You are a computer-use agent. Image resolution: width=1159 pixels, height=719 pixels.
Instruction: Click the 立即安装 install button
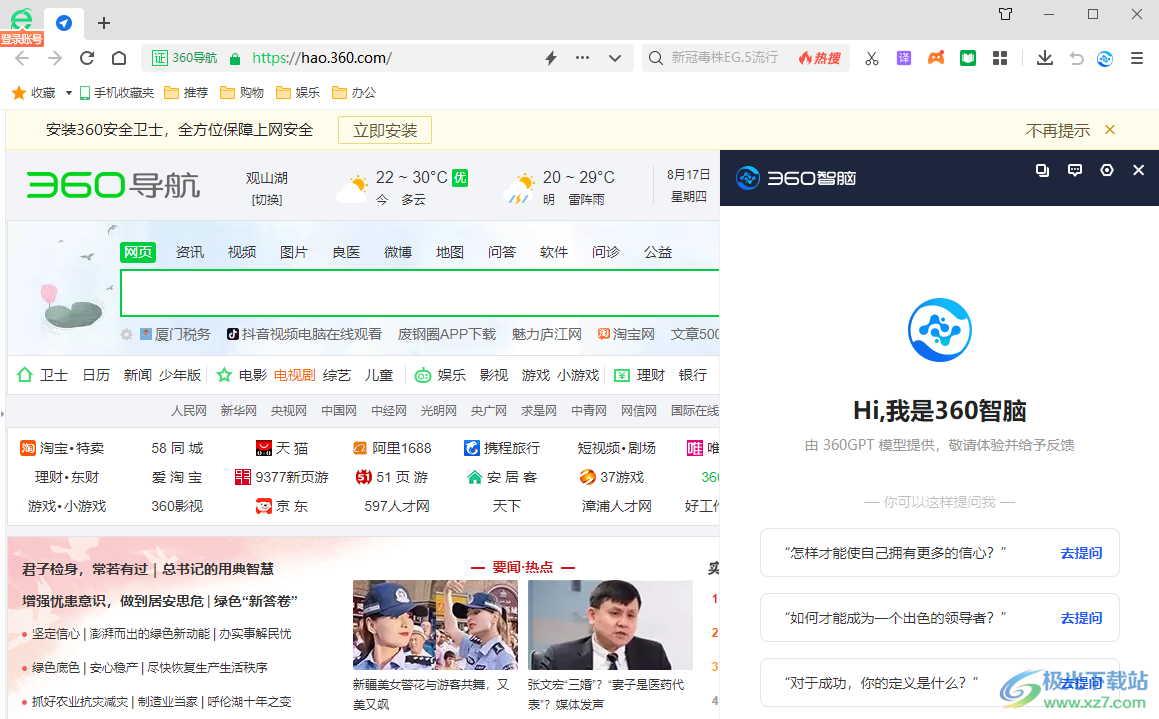click(385, 130)
